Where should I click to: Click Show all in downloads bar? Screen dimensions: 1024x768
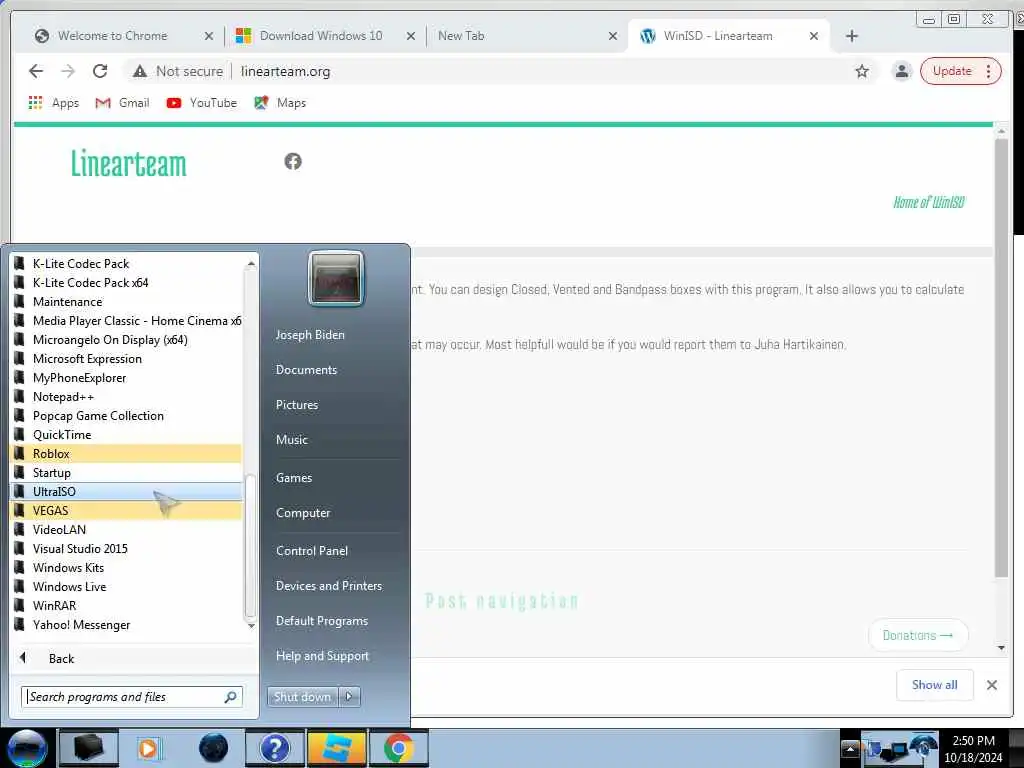pos(935,685)
